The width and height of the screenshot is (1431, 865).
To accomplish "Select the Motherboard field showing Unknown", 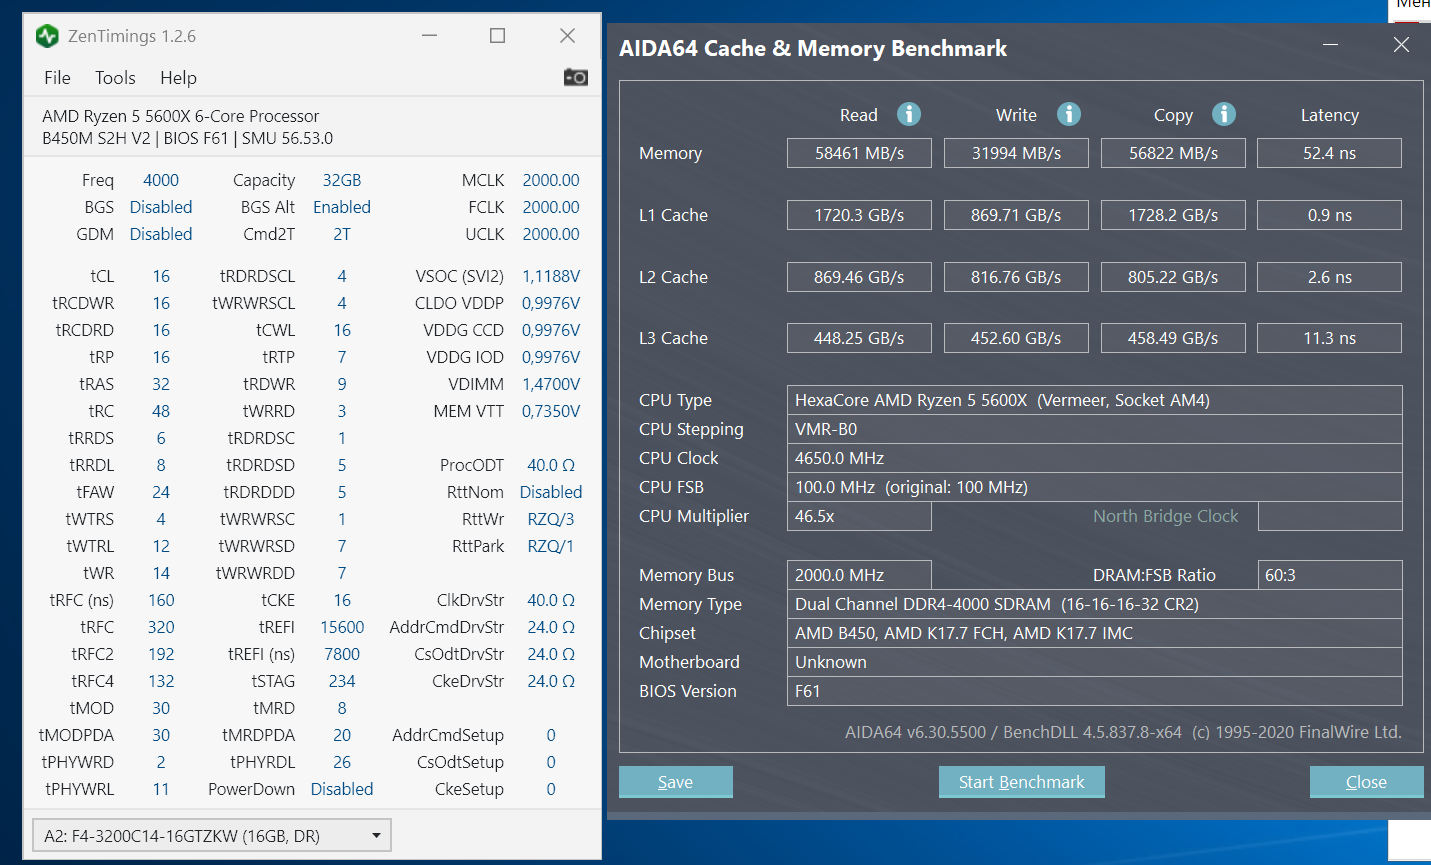I will (1094, 662).
